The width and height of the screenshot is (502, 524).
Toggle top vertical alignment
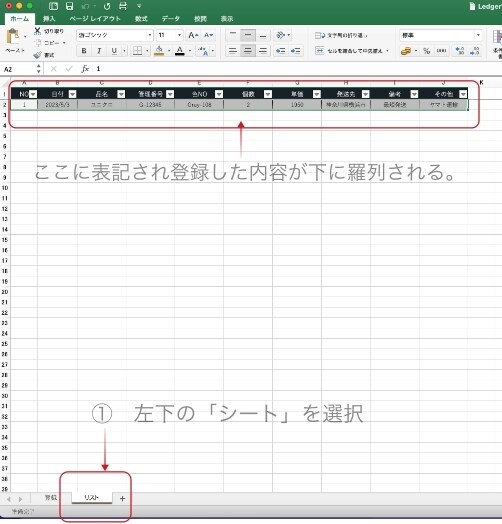233,35
